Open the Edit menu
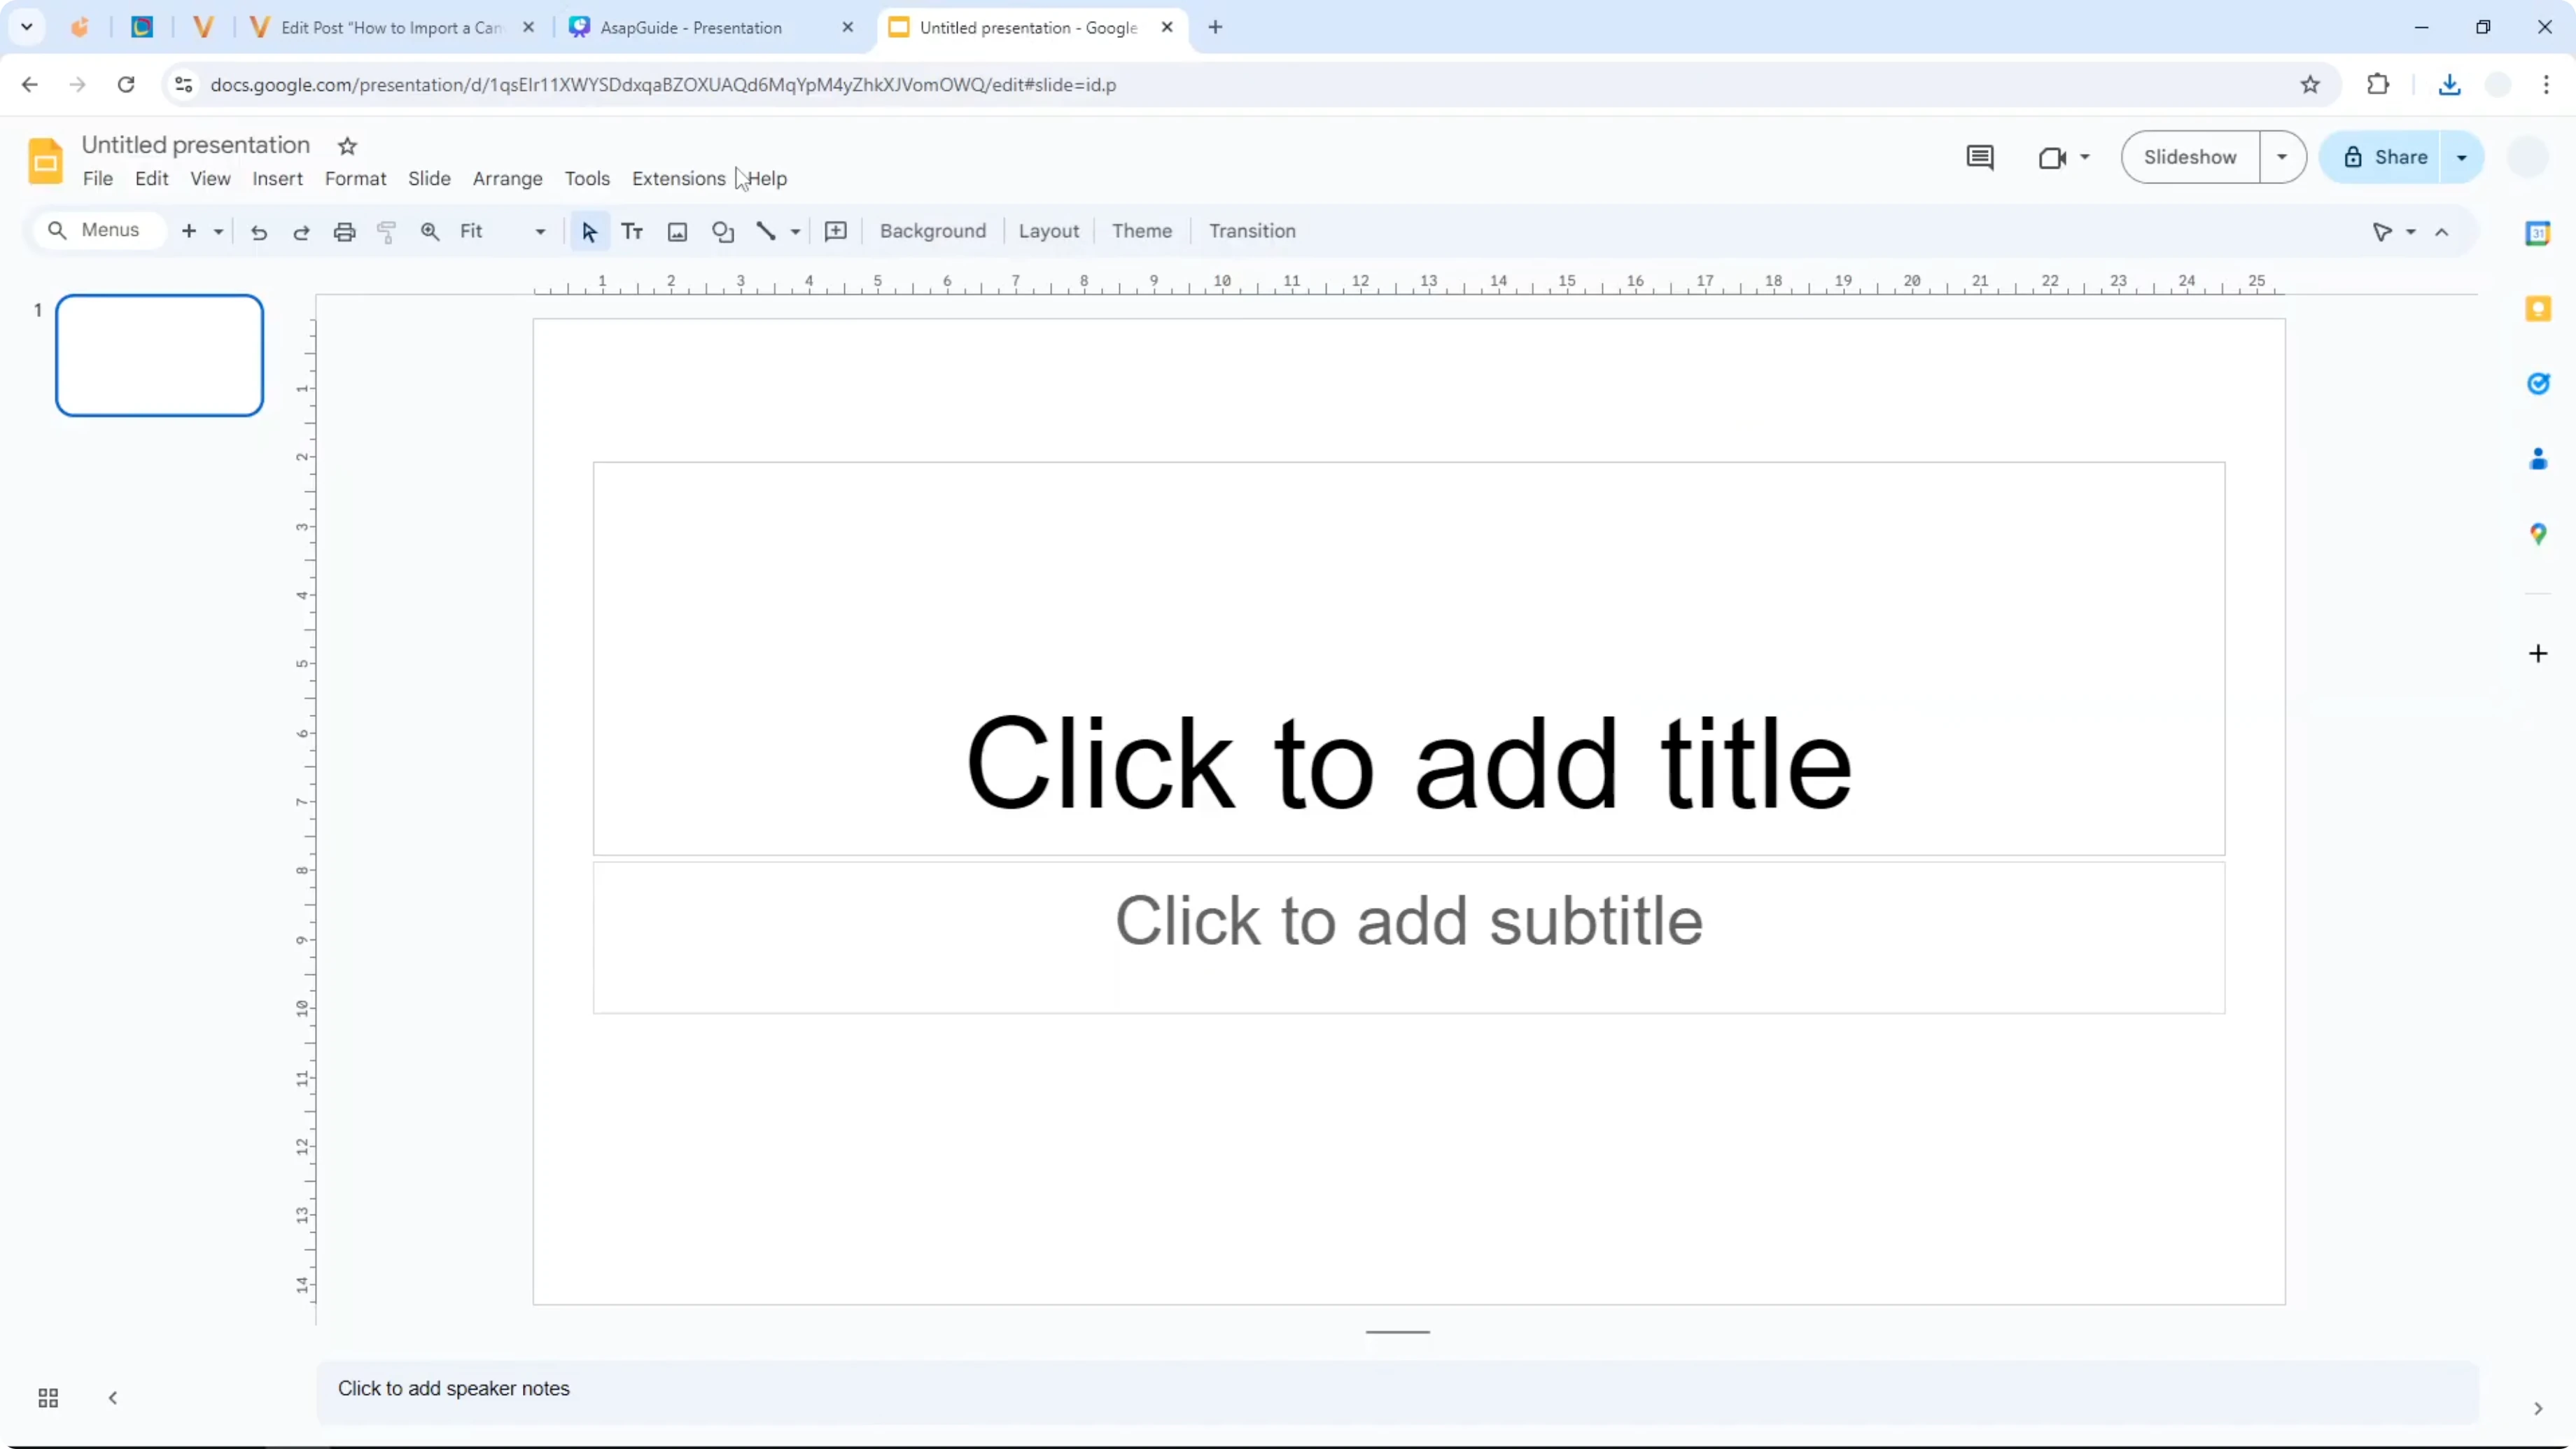 [x=152, y=179]
